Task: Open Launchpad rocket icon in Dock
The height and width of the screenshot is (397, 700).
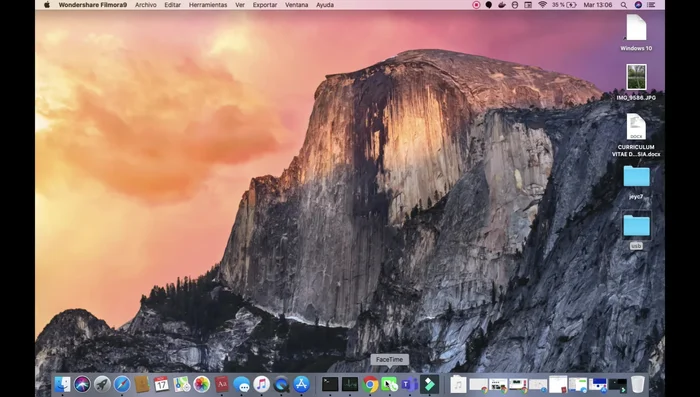Action: point(102,384)
